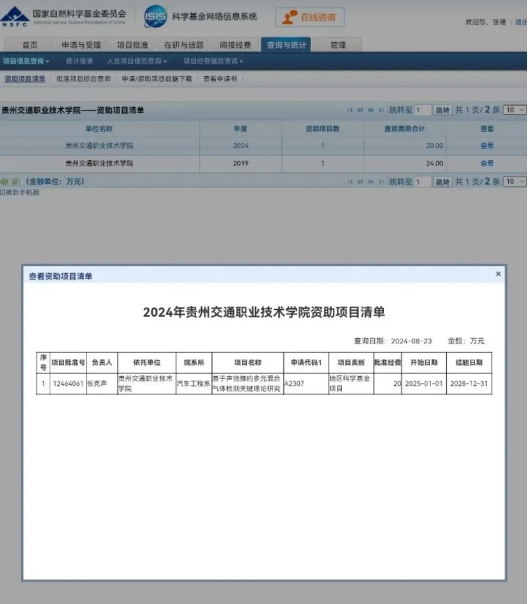Viewport: 528px width, 604px height.
Task: Click the NSFC mountain logo
Action: pyautogui.click(x=14, y=17)
